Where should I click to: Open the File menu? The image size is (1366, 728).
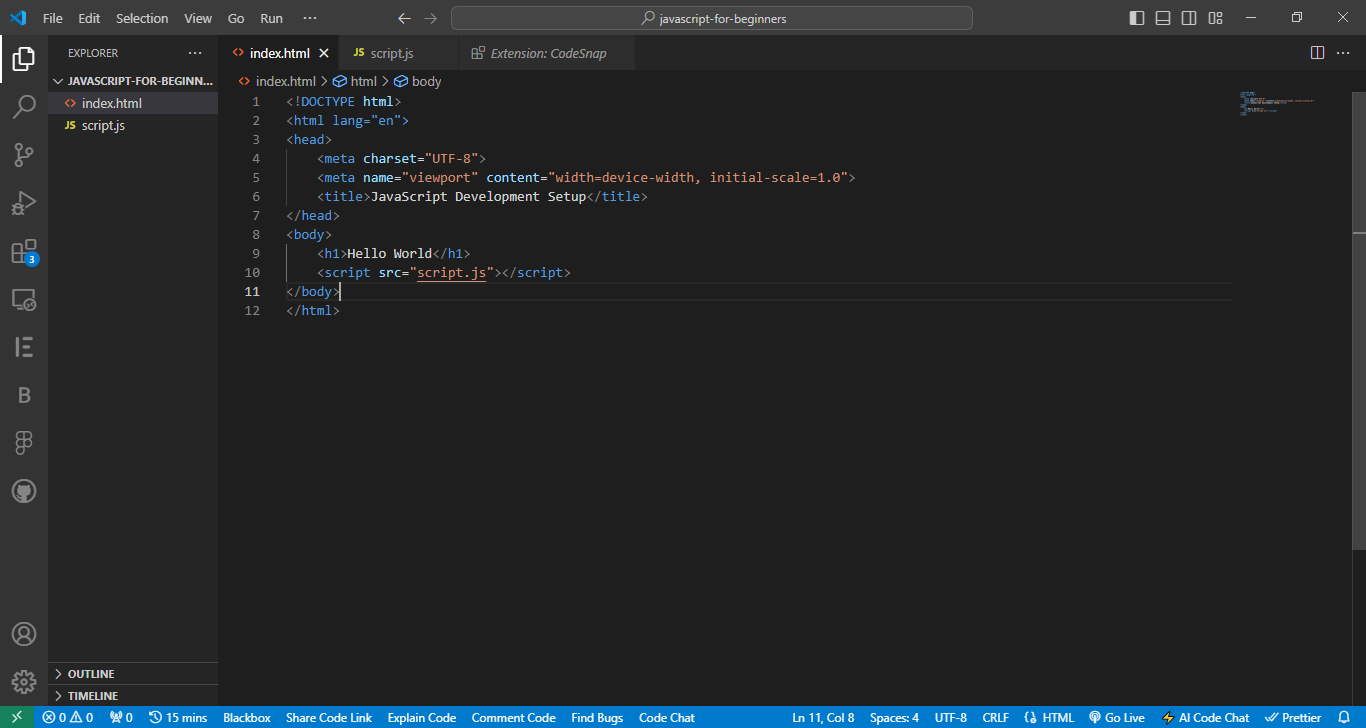coord(53,18)
